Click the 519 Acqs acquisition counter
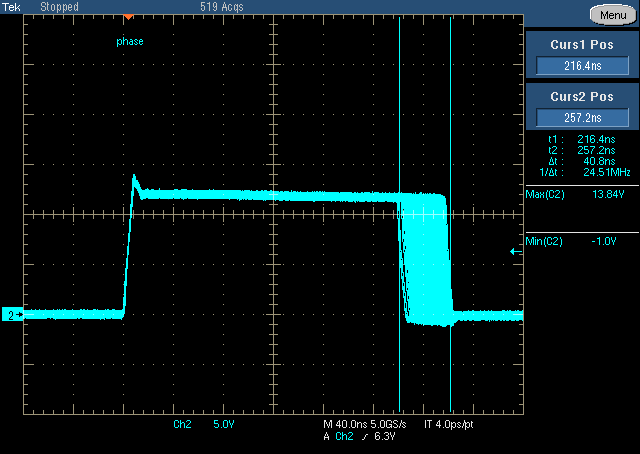 click(x=223, y=6)
